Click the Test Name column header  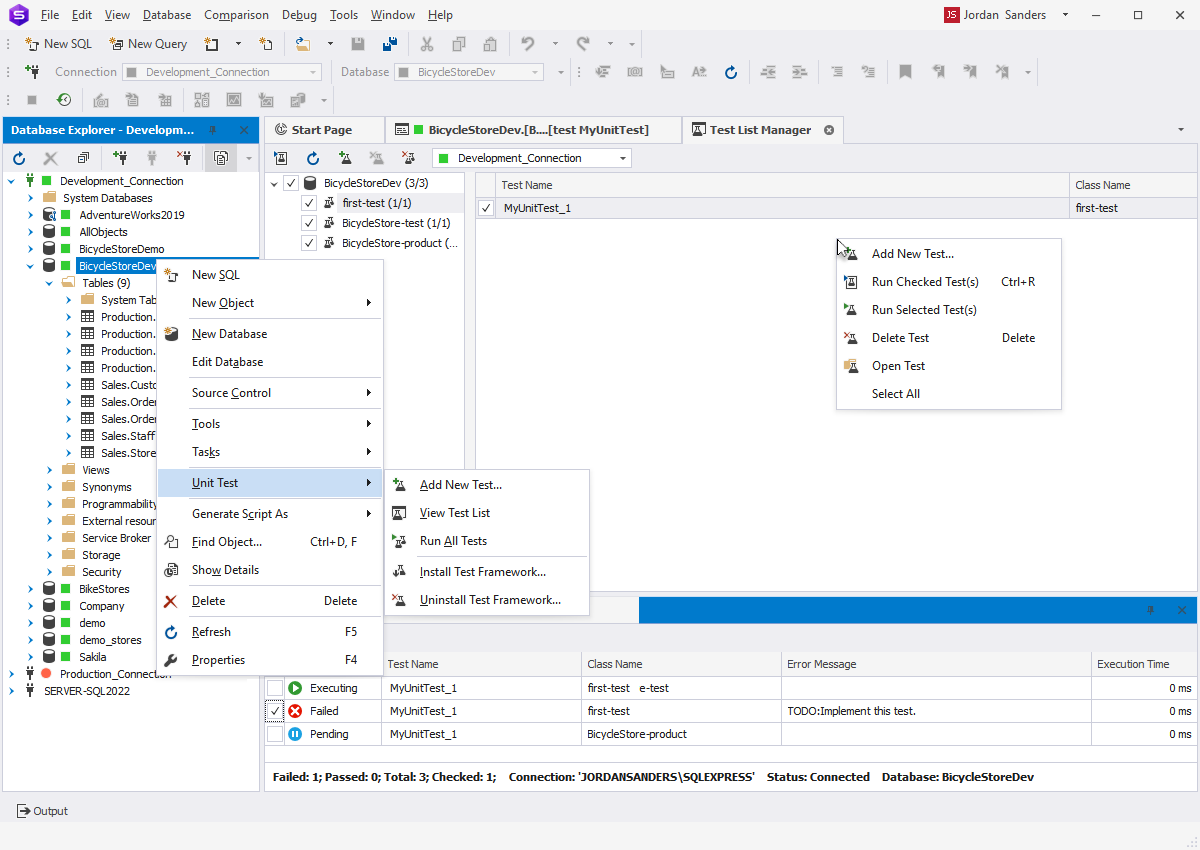[x=526, y=185]
